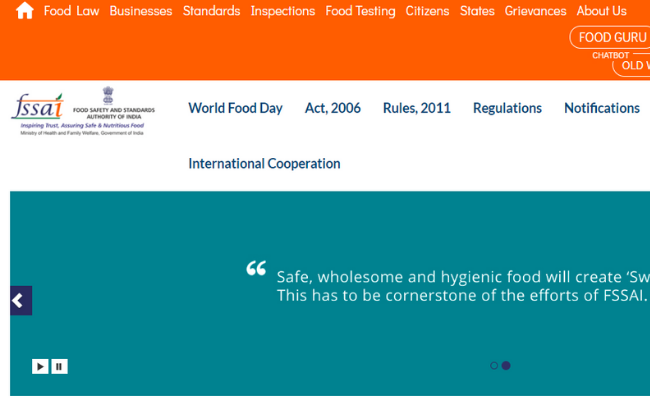Select the second slide indicator dot
This screenshot has height=400, width=650.
506,366
